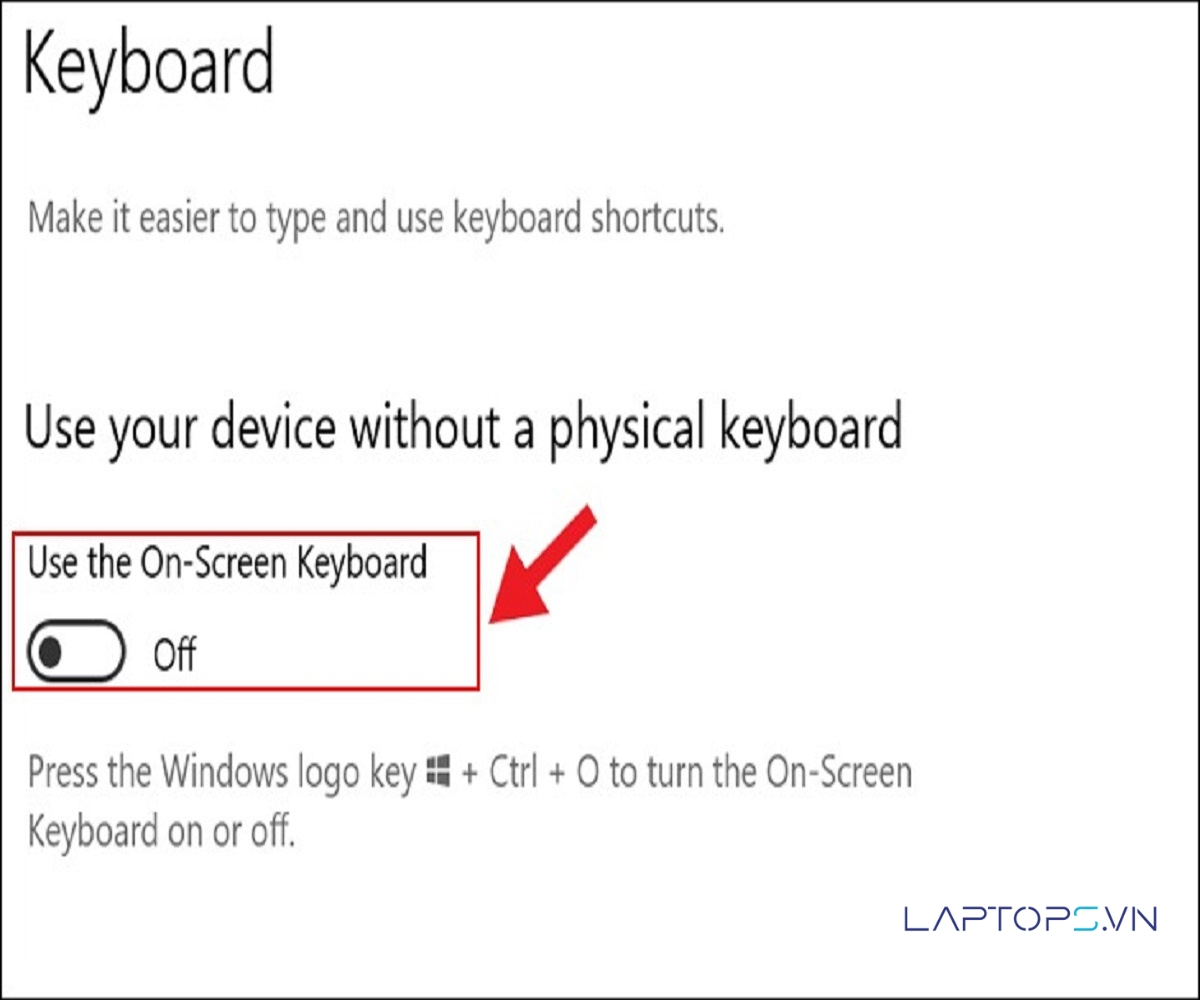Click the letter O in the shortcut hint

pyautogui.click(x=586, y=774)
